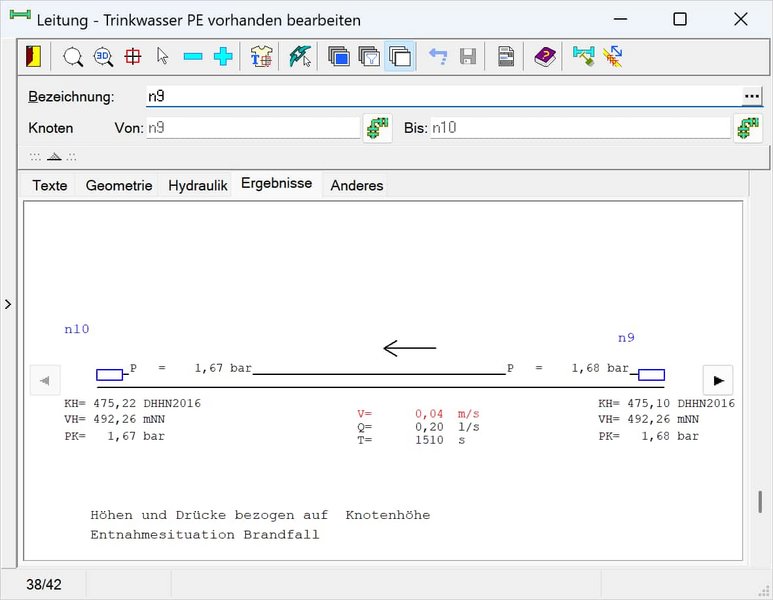
Task: Expand the left side panel chevron
Action: point(8,304)
